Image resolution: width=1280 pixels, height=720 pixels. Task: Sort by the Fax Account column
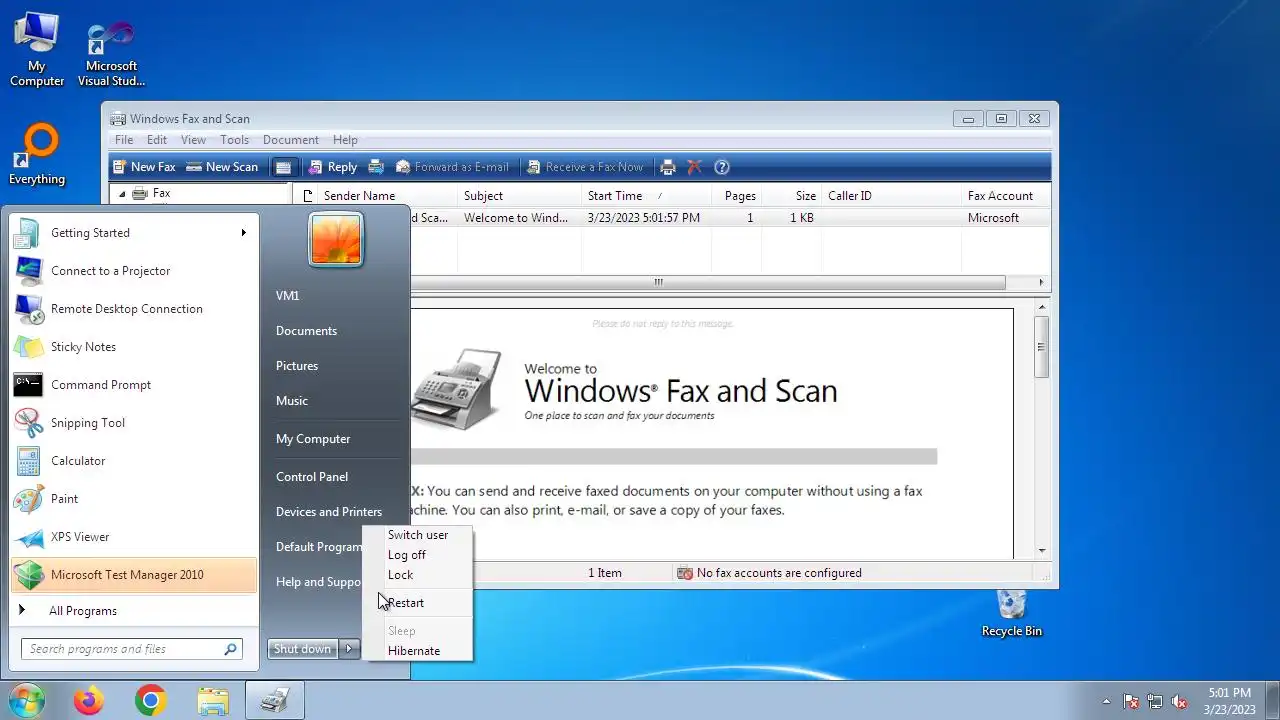point(1005,196)
